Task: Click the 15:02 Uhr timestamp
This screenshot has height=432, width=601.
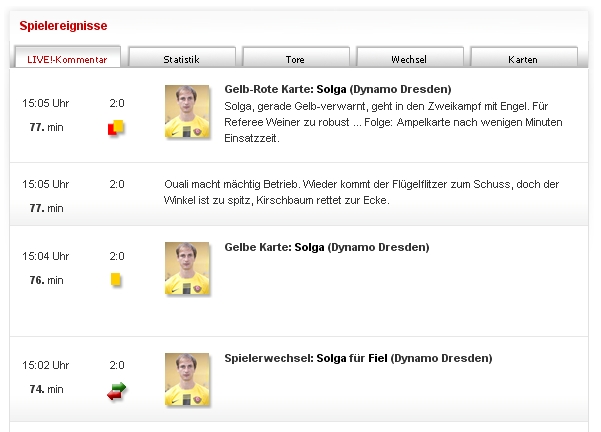Action: coord(46,366)
